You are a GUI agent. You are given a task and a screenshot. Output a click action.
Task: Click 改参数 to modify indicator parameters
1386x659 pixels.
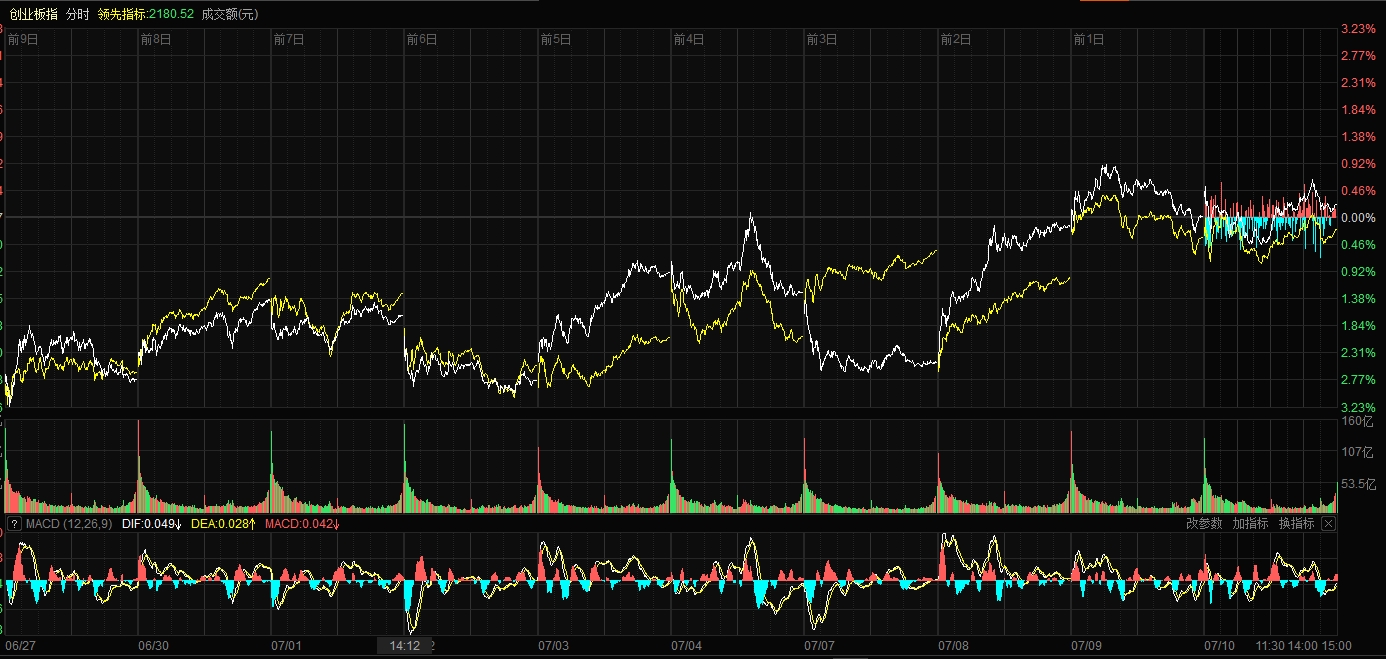pyautogui.click(x=1204, y=523)
